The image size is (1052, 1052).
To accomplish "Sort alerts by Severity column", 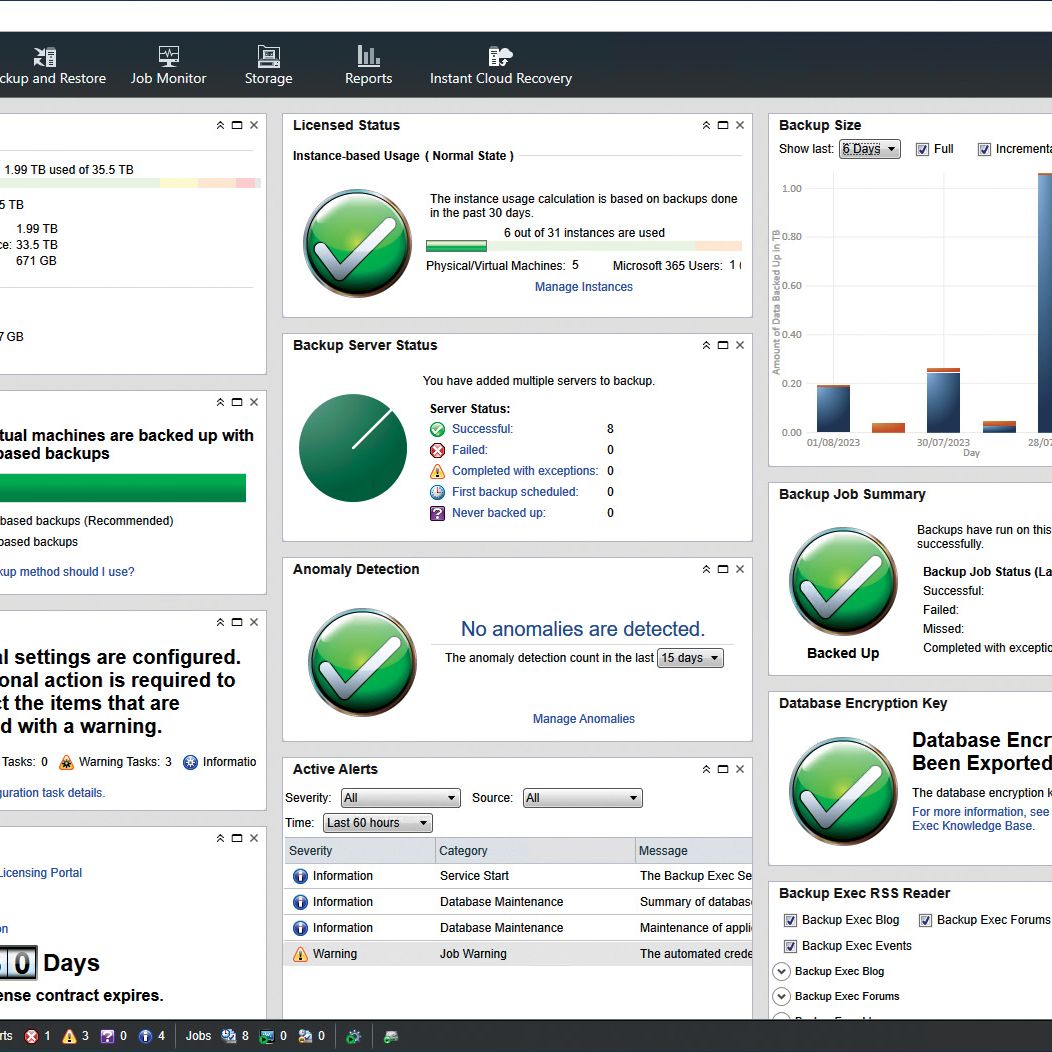I will pos(360,851).
